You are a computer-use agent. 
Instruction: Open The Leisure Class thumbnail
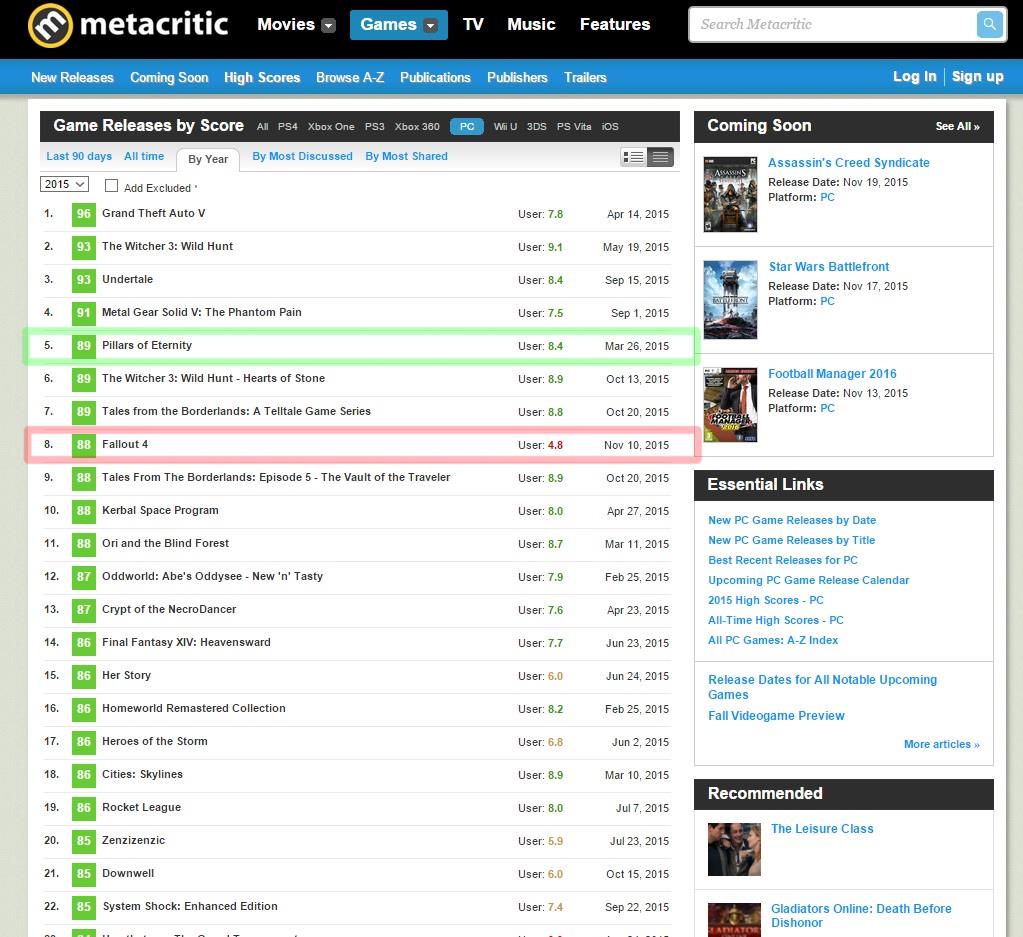[734, 849]
